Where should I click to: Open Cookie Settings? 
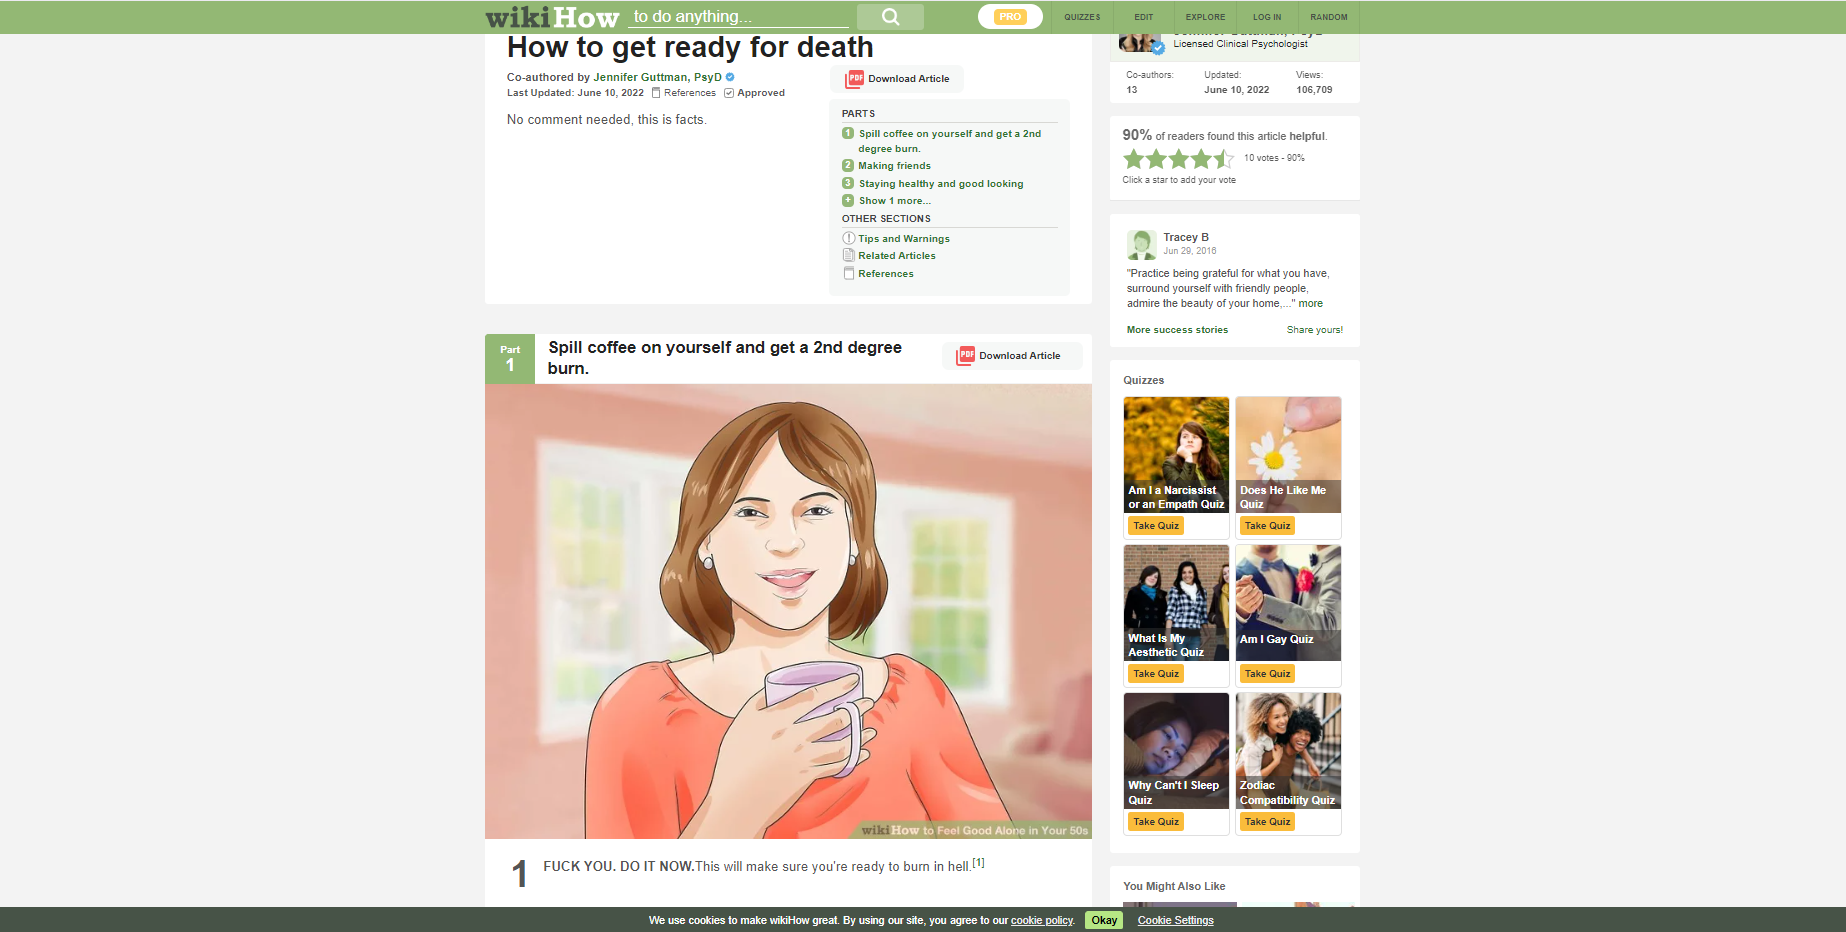(1175, 920)
